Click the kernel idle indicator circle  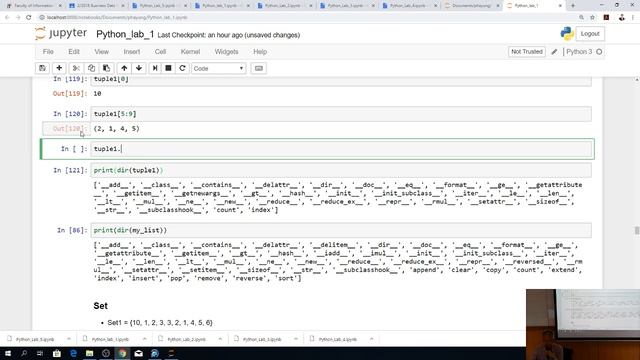pos(599,52)
